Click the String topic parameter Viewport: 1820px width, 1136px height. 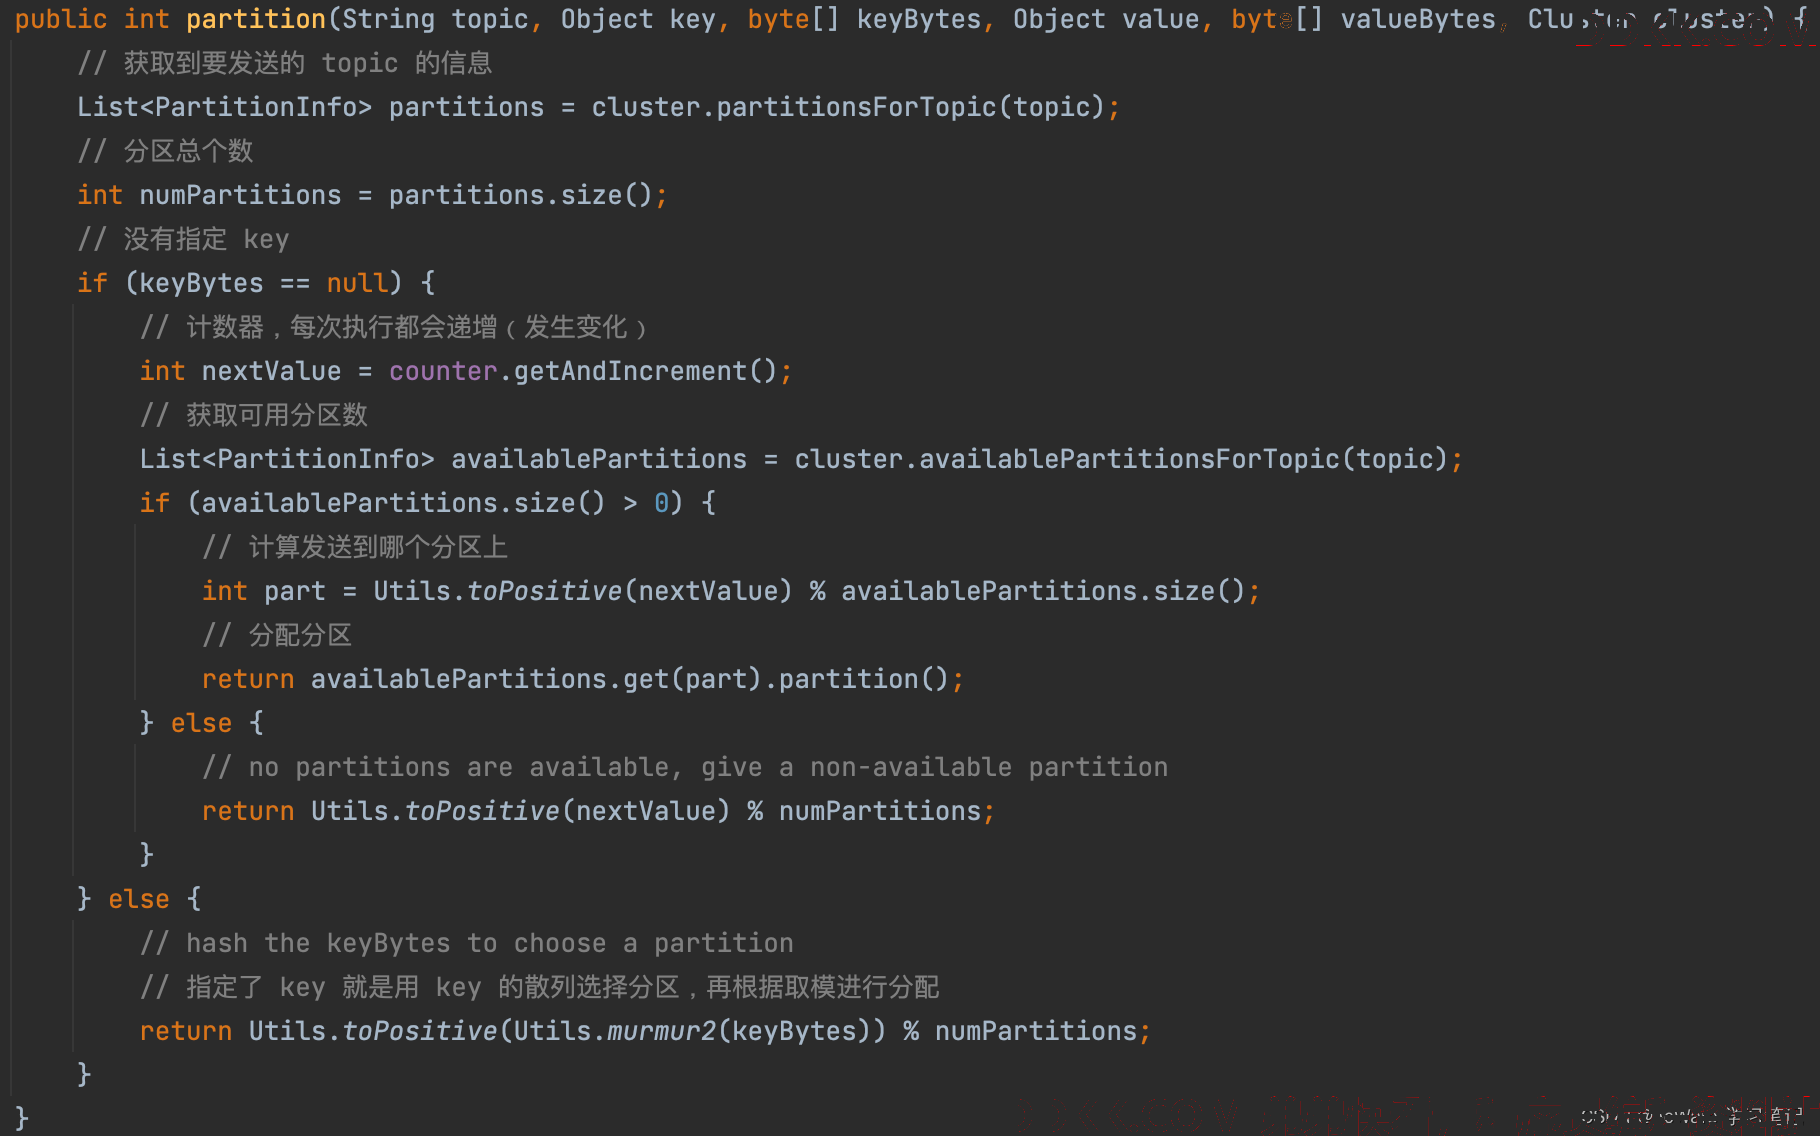click(x=435, y=19)
